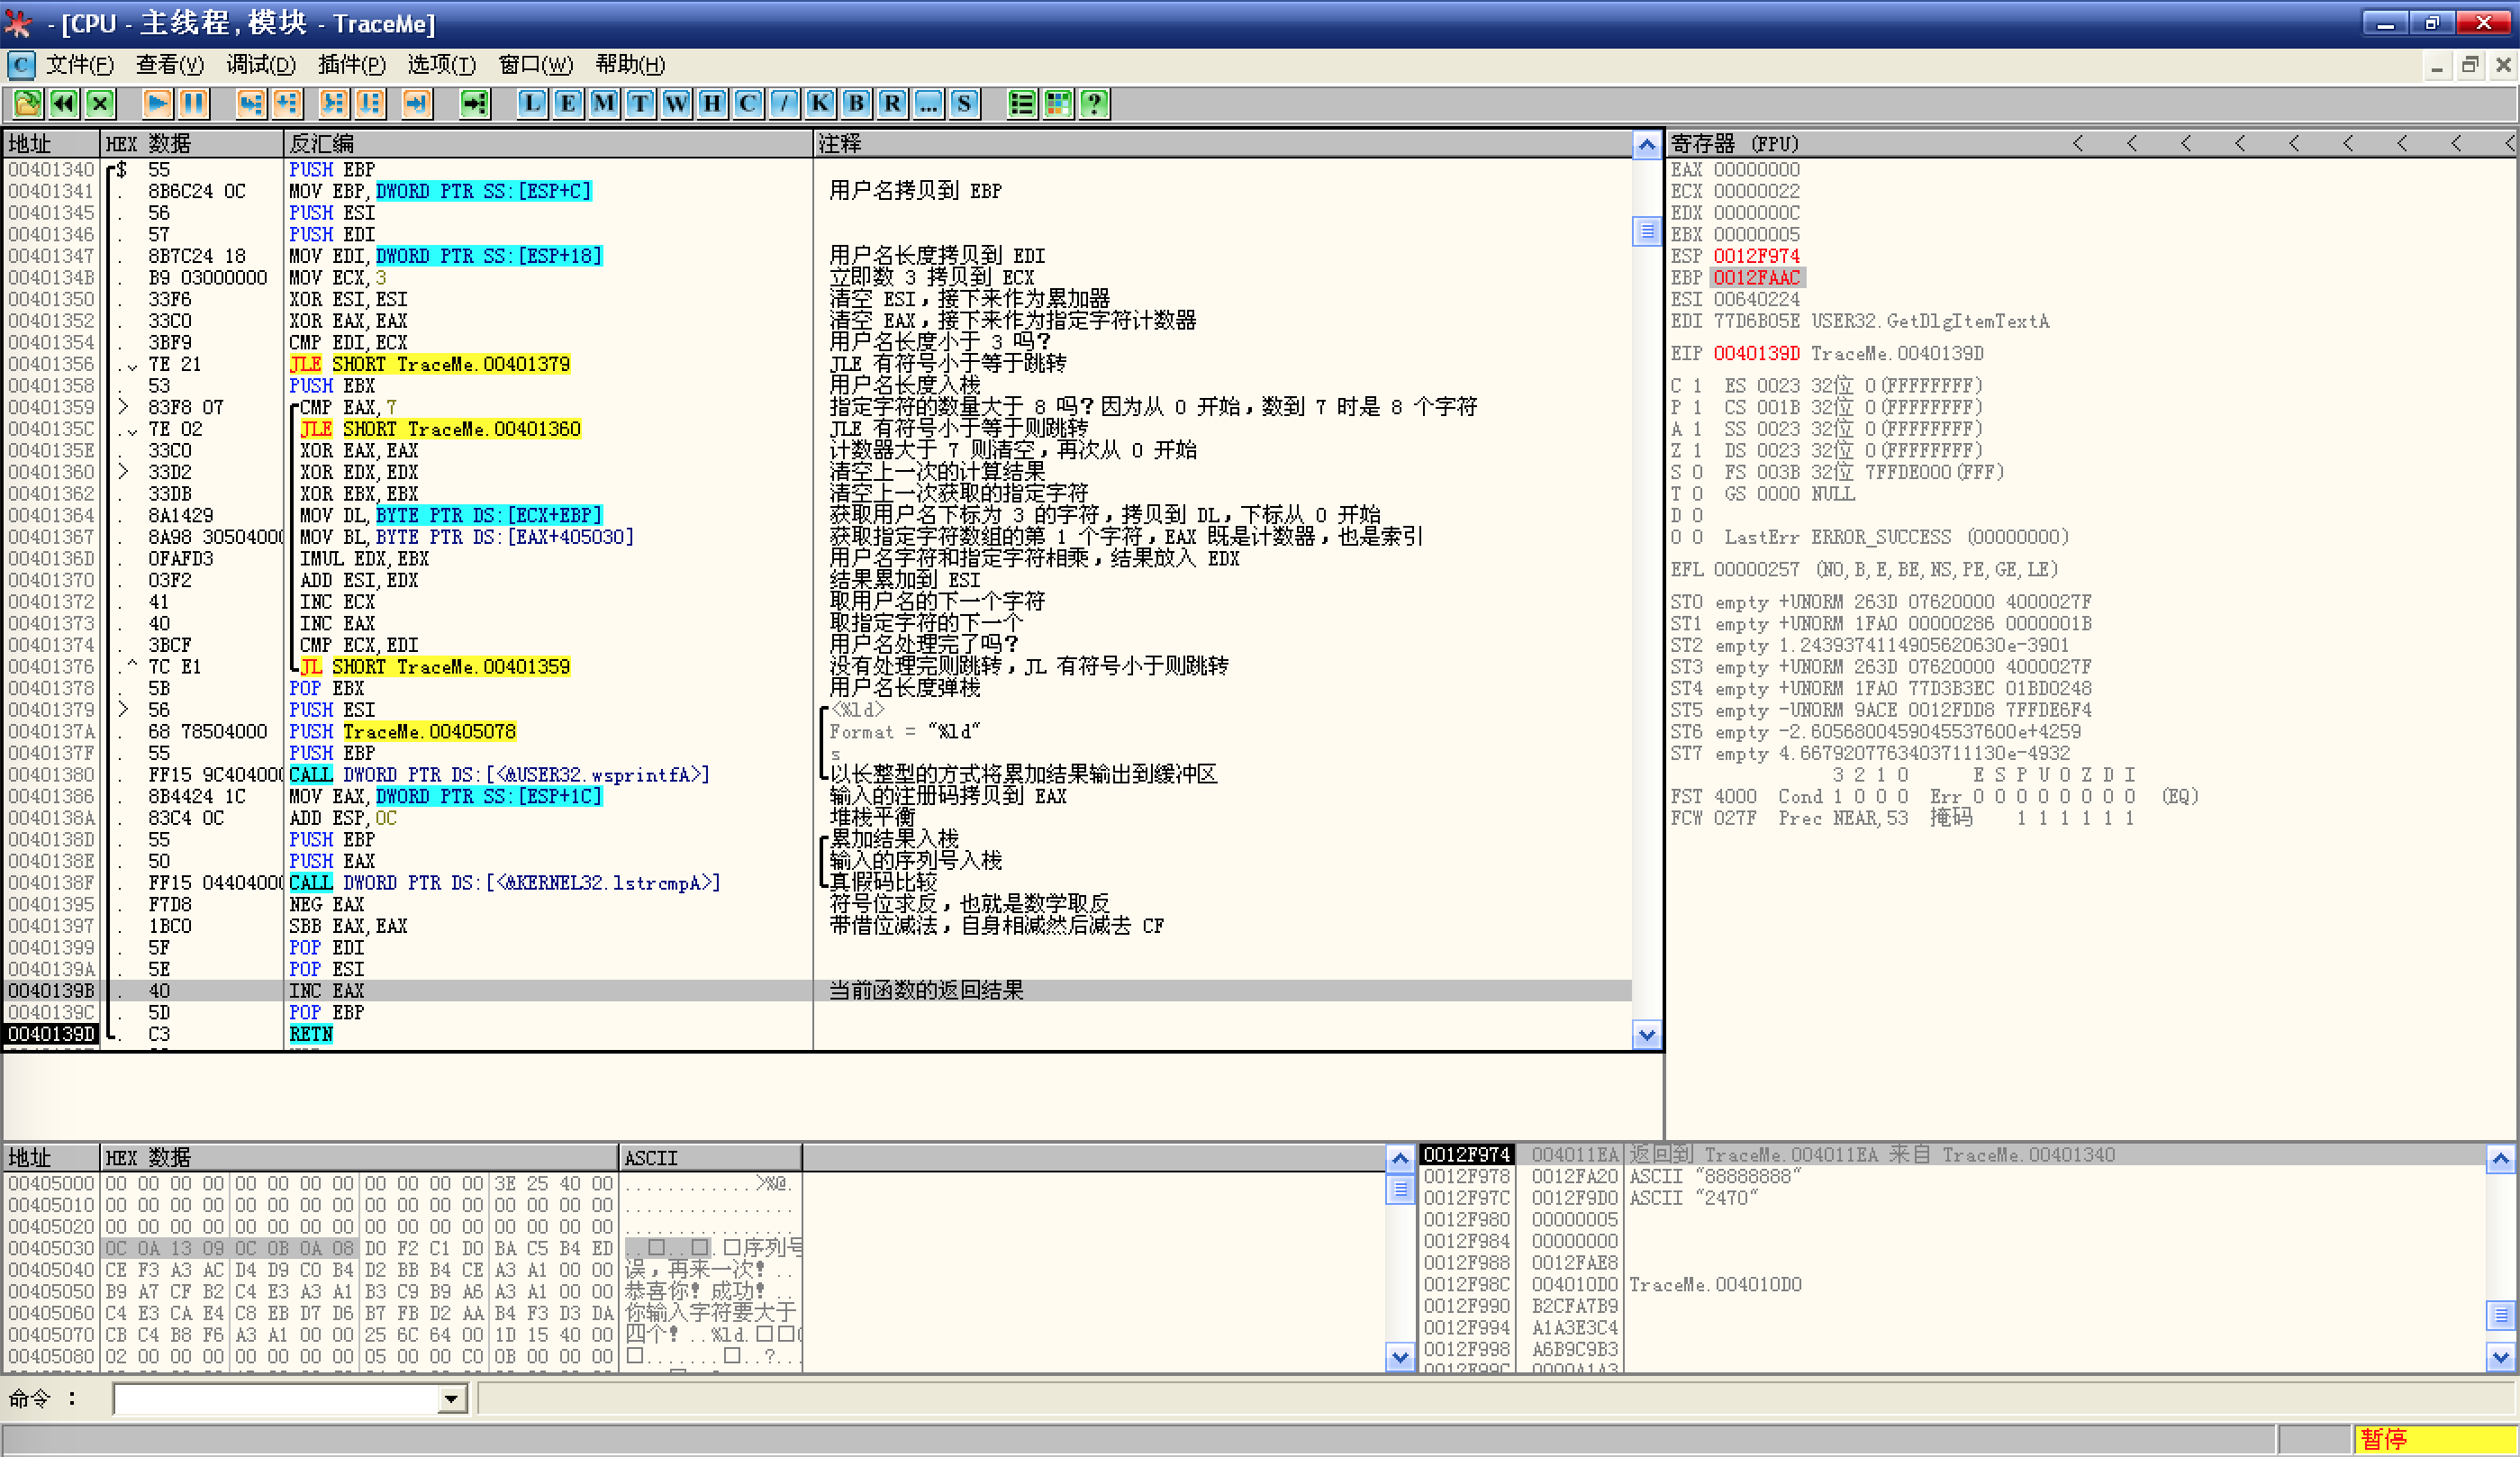Click into the command input field
This screenshot has height=1457, width=2520.
(x=275, y=1398)
